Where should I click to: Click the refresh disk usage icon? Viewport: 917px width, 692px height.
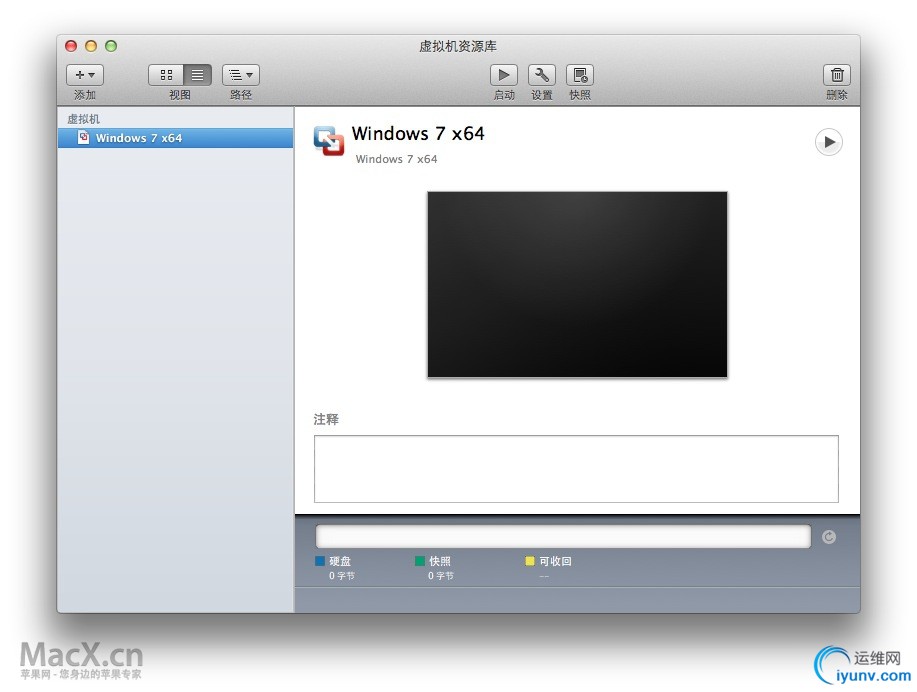829,537
